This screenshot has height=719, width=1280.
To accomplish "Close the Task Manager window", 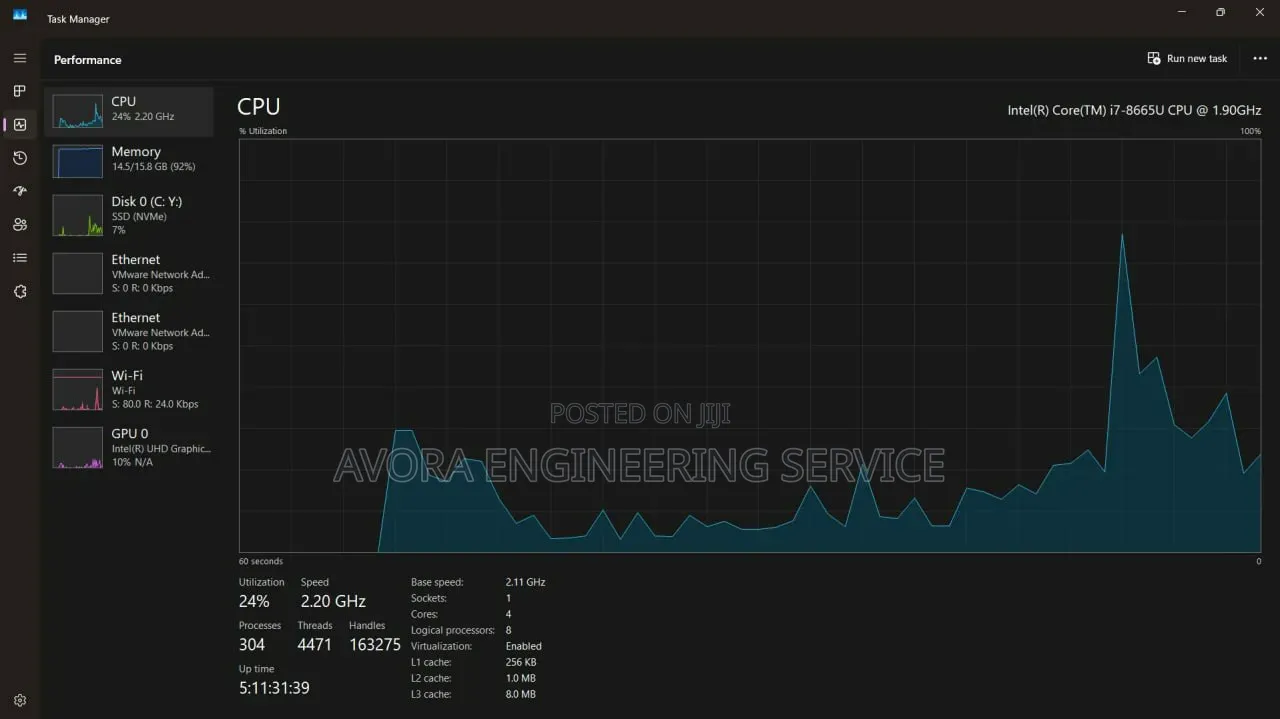I will 1261,12.
